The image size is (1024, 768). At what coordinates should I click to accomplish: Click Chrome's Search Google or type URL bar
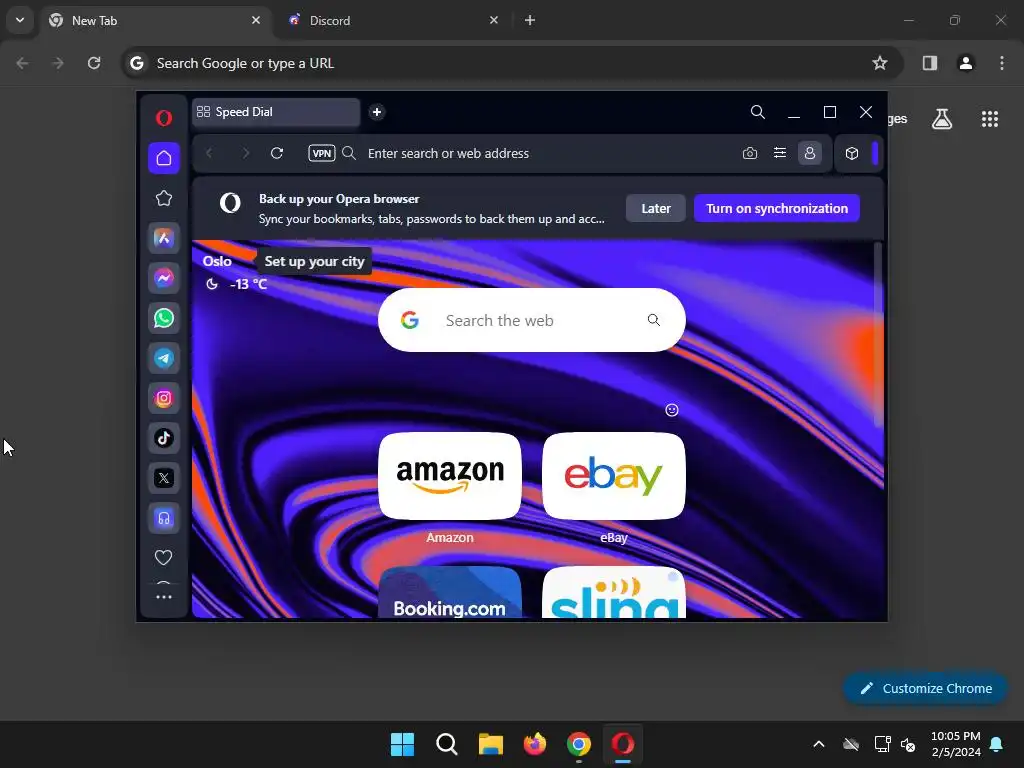513,63
